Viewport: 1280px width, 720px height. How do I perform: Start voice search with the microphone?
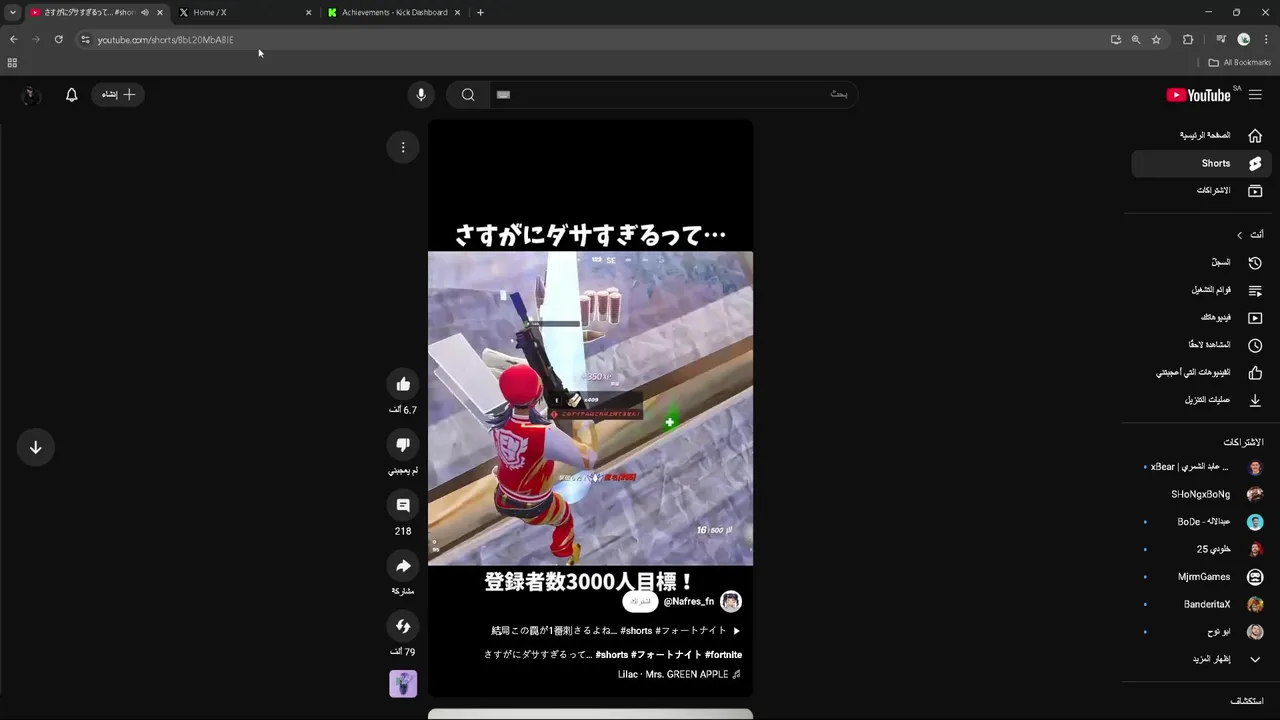click(421, 94)
